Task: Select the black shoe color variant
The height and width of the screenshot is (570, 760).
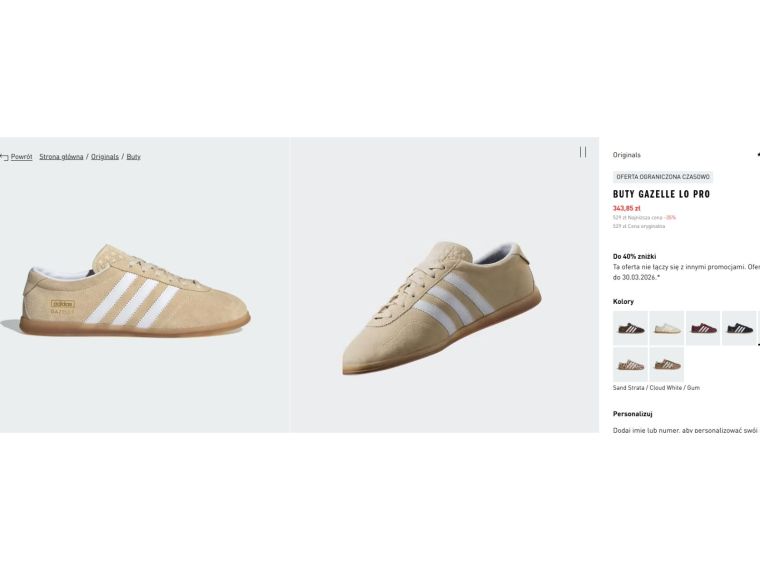Action: tap(738, 328)
